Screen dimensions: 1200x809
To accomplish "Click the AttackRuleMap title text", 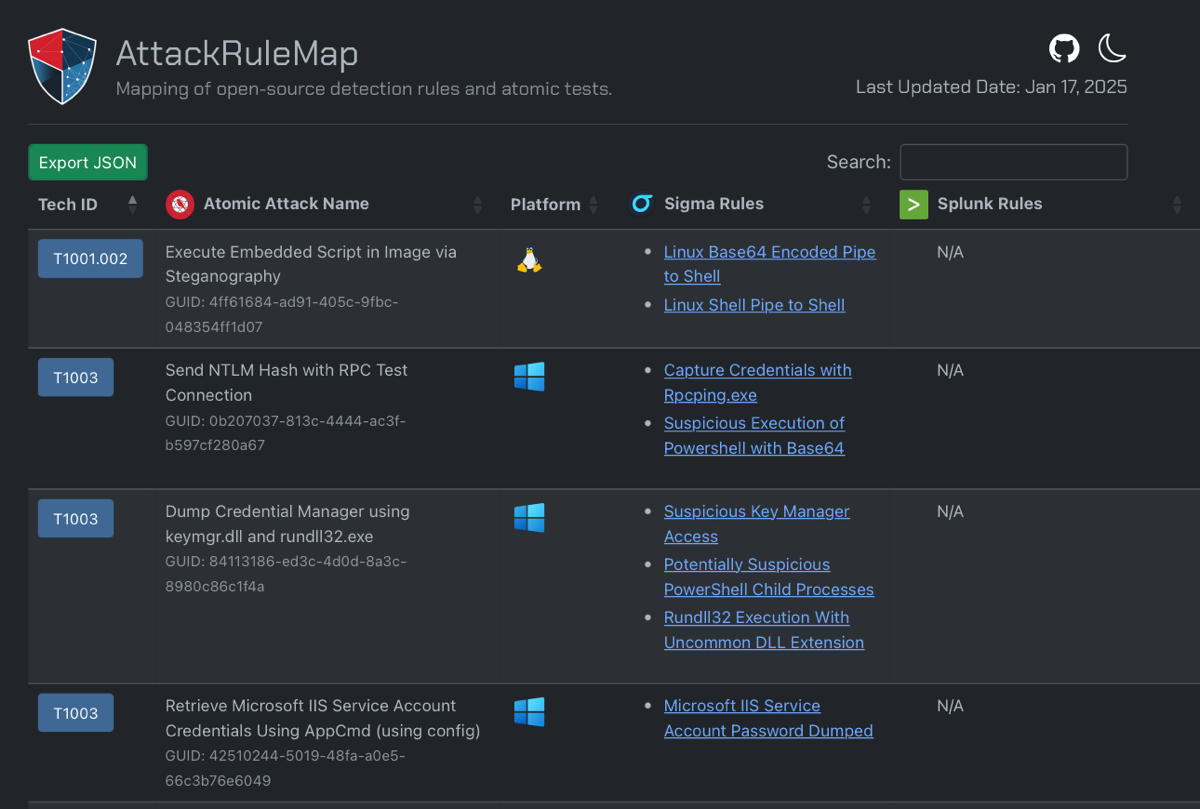I will pyautogui.click(x=237, y=52).
